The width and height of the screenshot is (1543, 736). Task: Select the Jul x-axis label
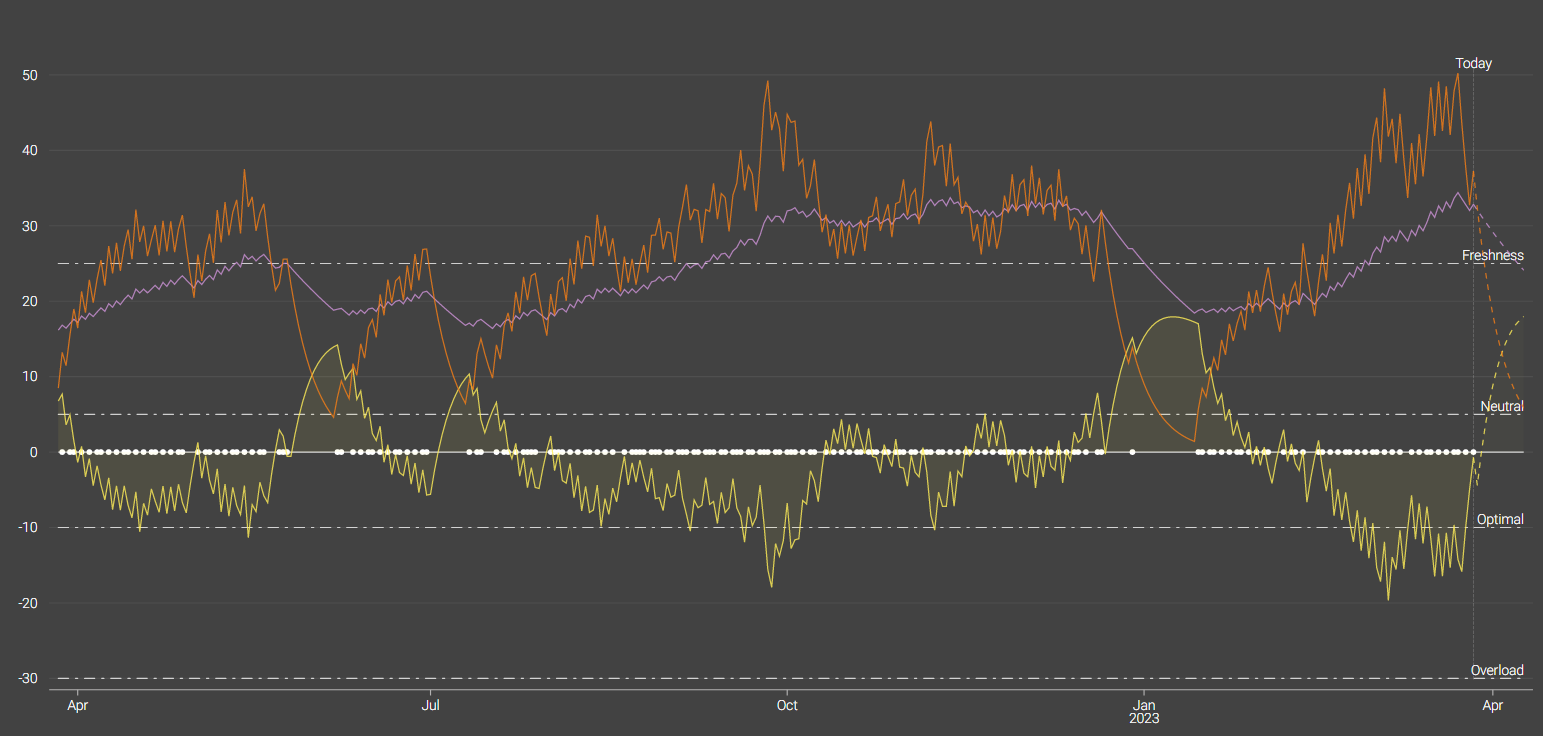[431, 705]
